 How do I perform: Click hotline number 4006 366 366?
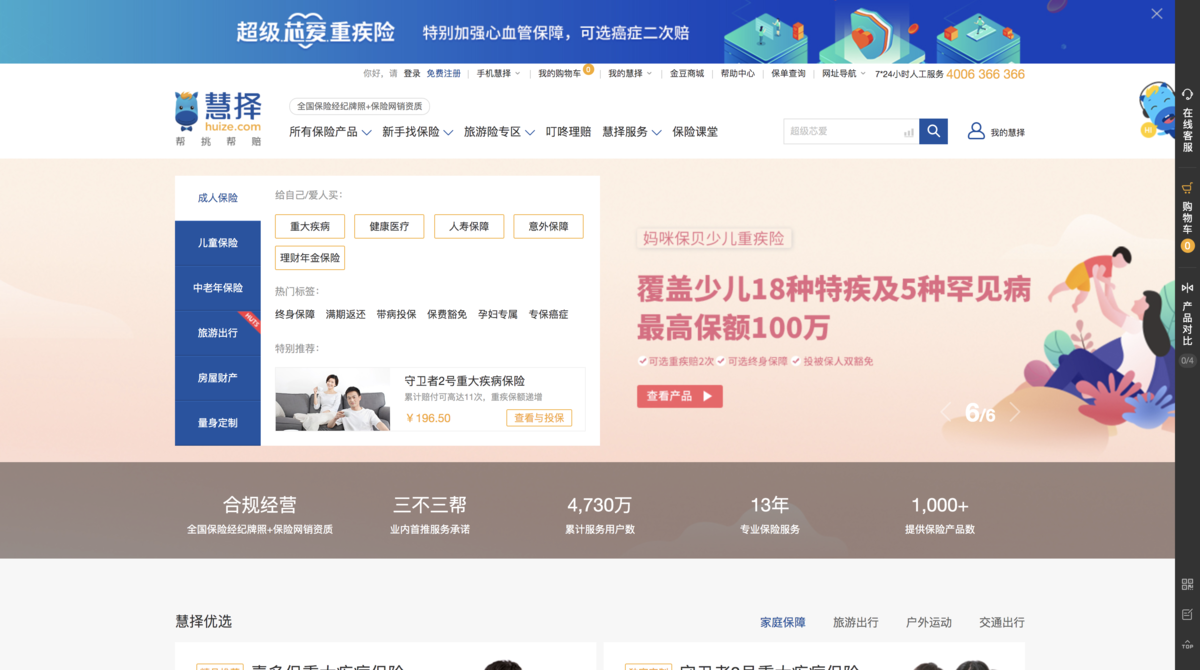[985, 74]
